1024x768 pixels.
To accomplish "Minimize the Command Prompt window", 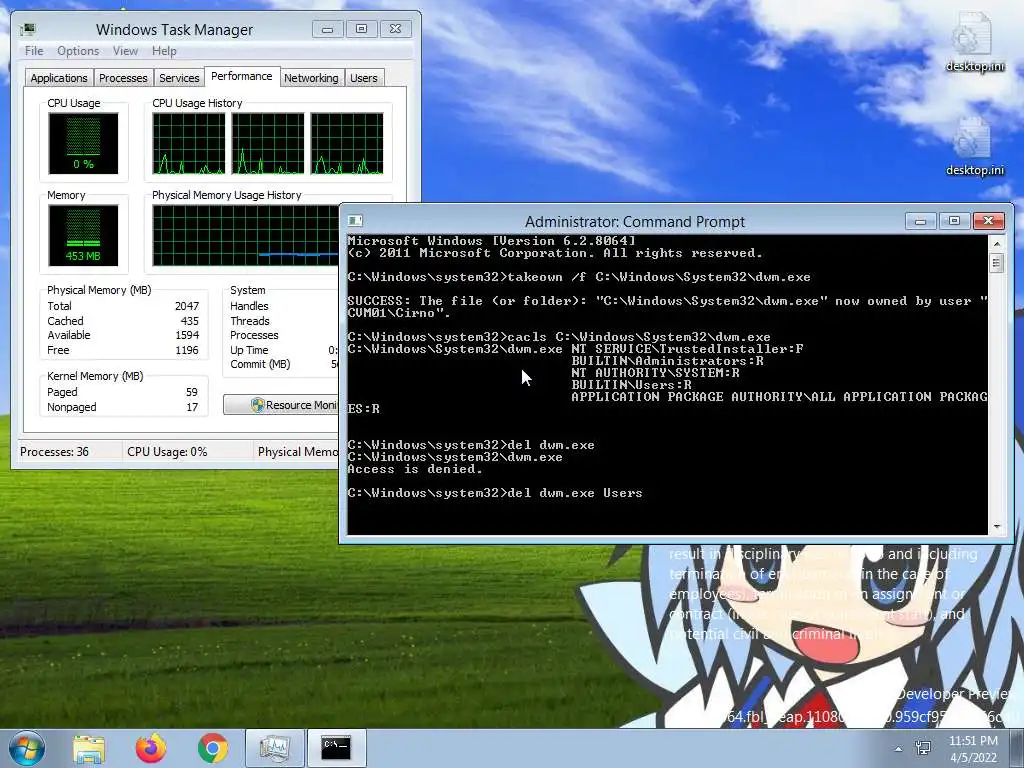I will (x=921, y=221).
